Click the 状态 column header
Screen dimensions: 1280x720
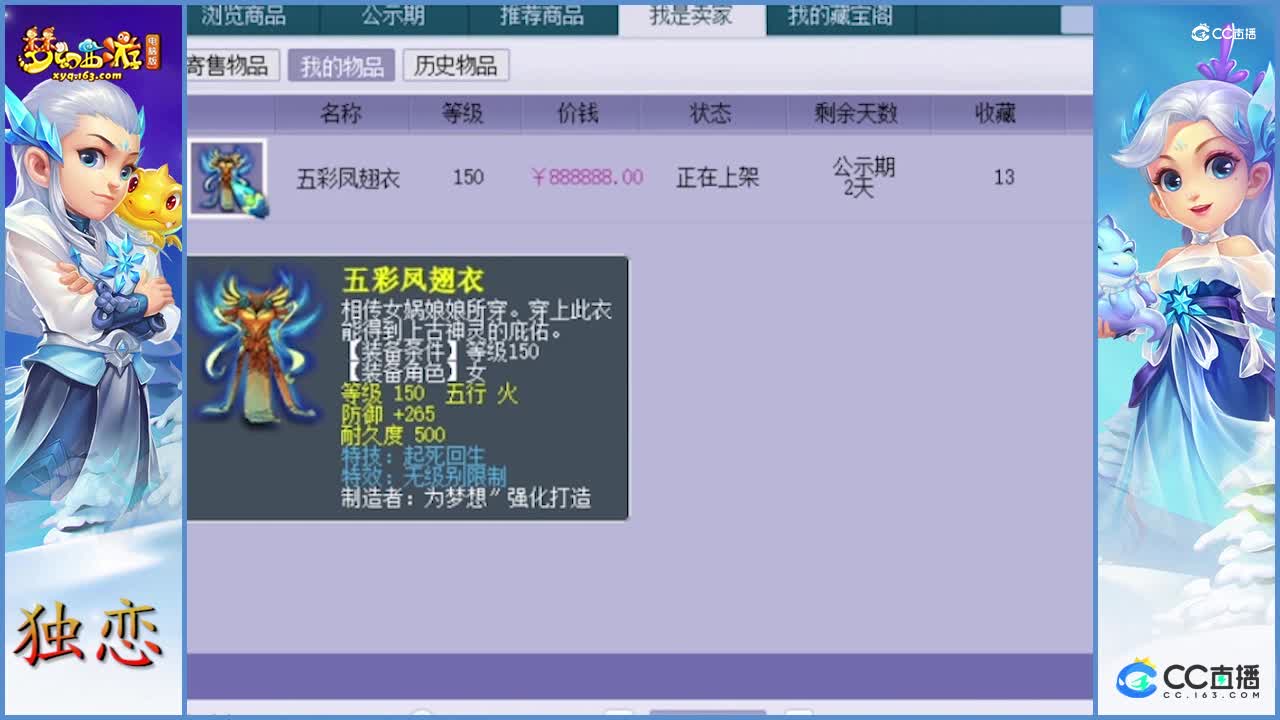click(711, 114)
